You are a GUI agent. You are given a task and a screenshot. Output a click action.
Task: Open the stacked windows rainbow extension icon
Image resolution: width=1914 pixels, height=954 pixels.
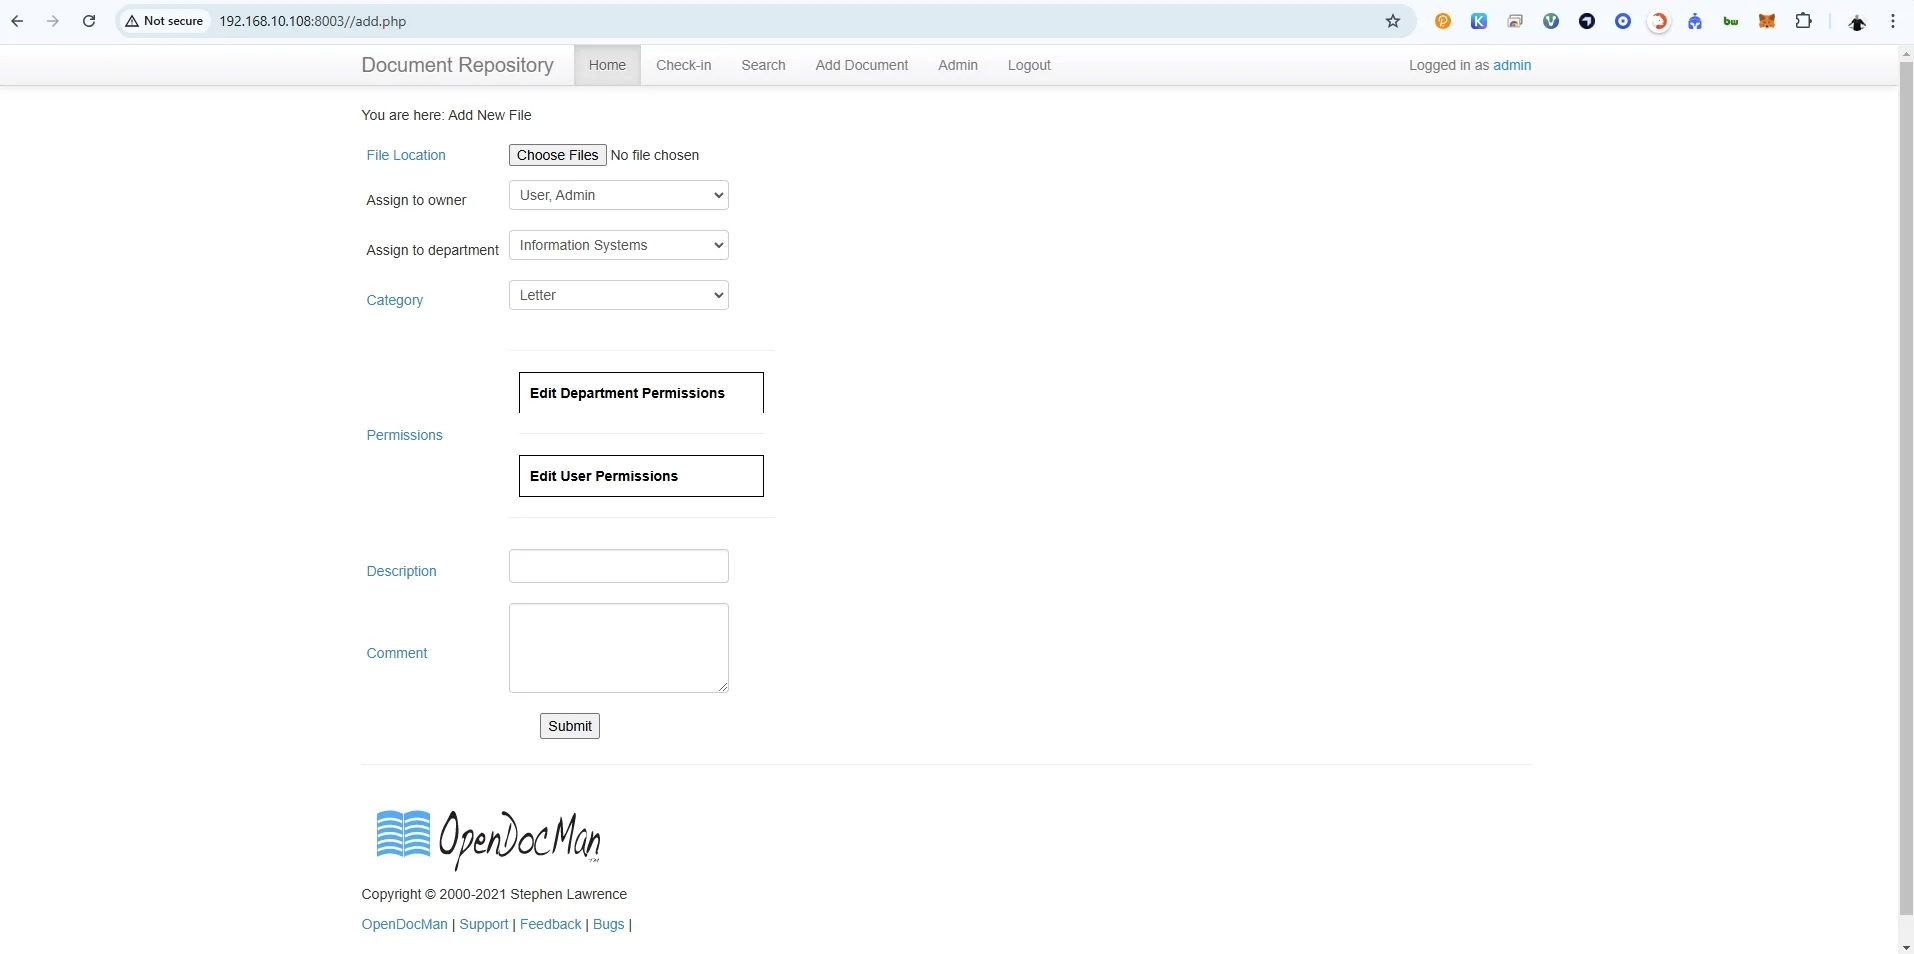point(1515,21)
